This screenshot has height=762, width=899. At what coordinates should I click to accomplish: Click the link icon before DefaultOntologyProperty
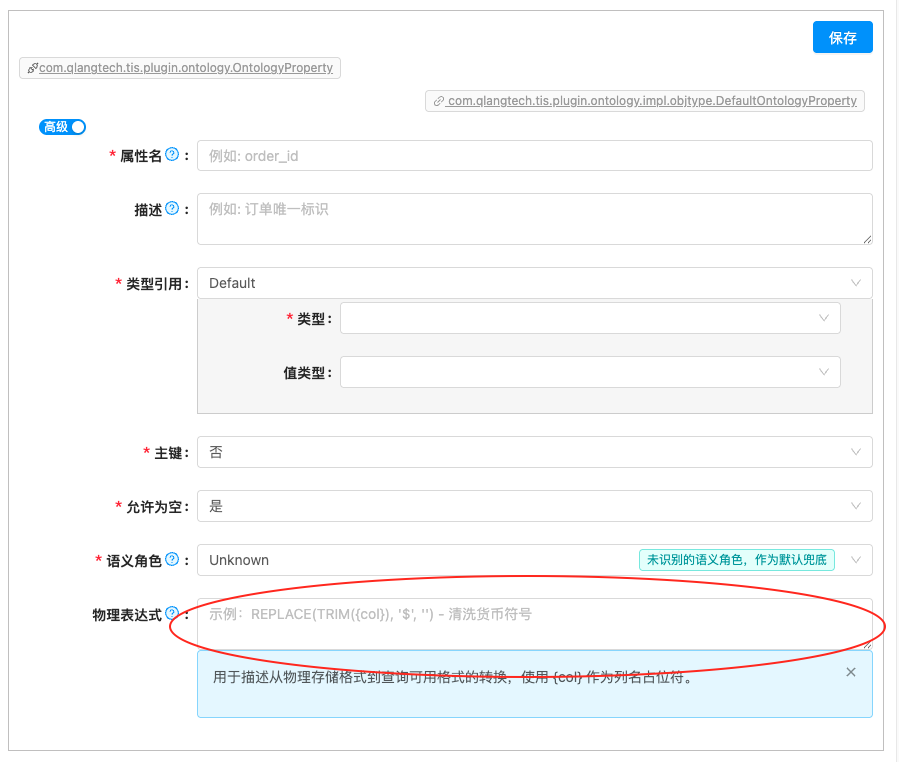pyautogui.click(x=439, y=101)
